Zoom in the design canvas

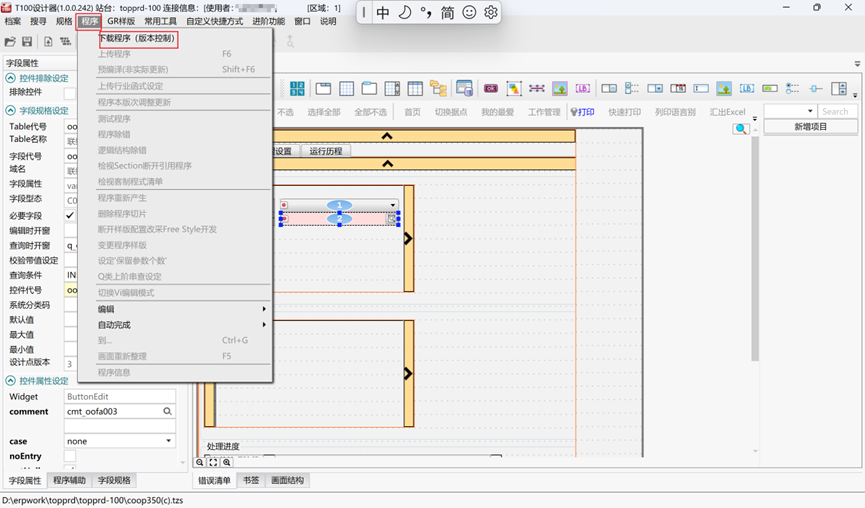(226, 463)
